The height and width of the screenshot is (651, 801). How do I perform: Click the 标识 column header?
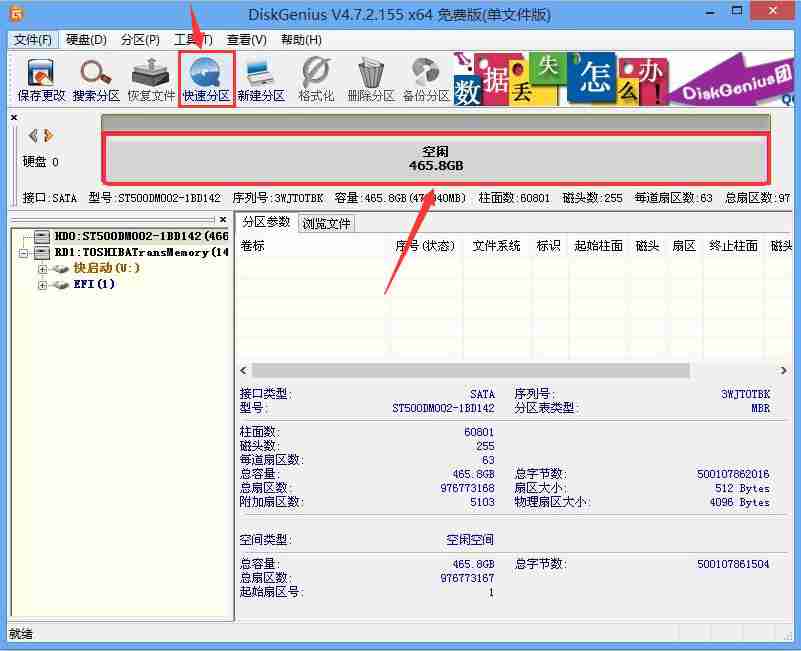tap(548, 246)
